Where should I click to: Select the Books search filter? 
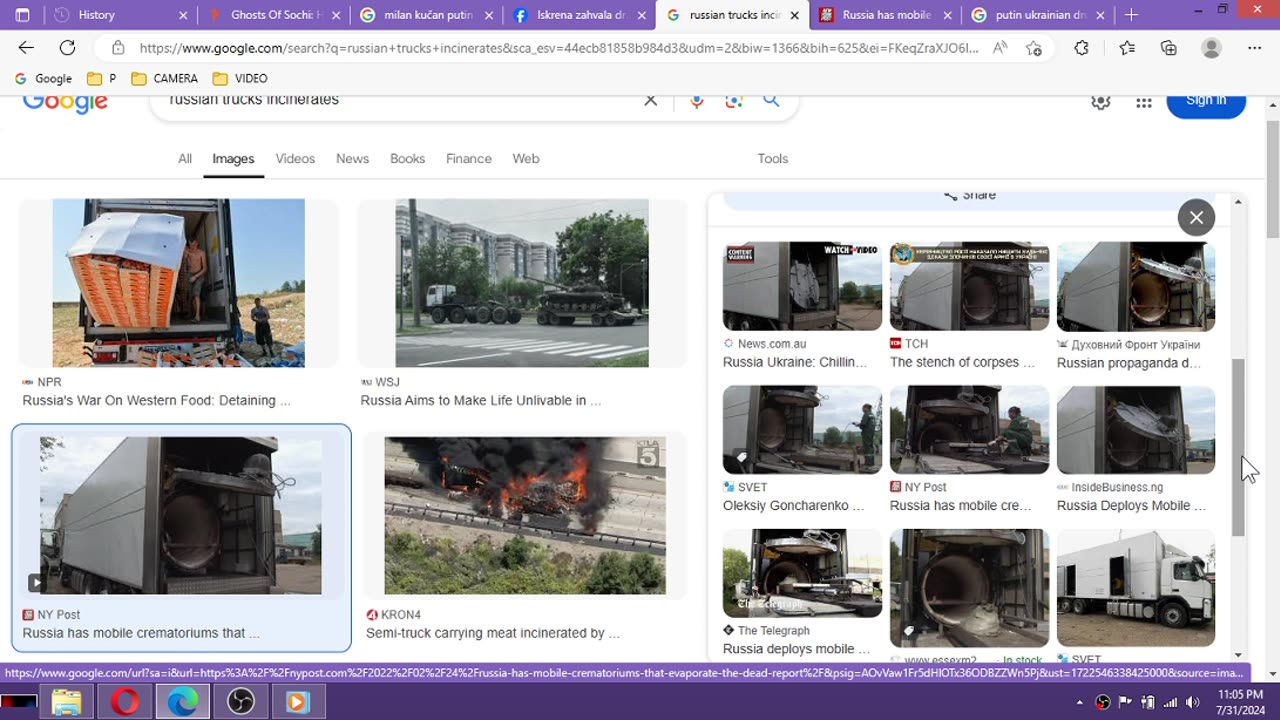pos(407,159)
